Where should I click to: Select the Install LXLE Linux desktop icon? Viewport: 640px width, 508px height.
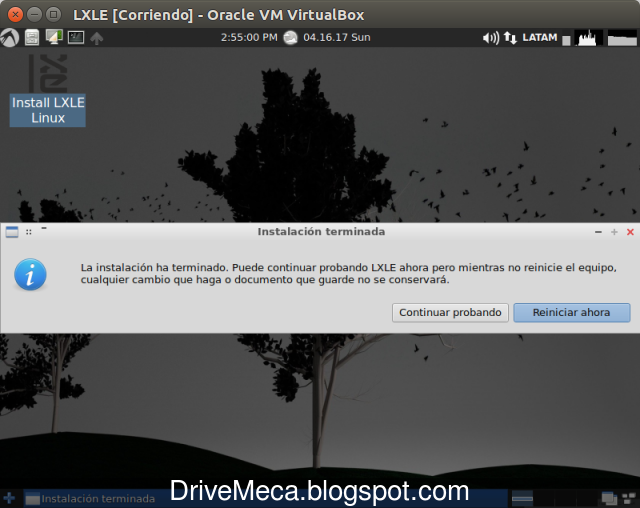tap(48, 91)
